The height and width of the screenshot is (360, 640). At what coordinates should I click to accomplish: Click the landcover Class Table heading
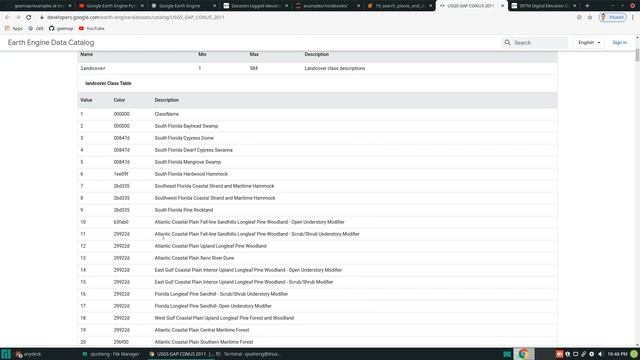pos(108,83)
